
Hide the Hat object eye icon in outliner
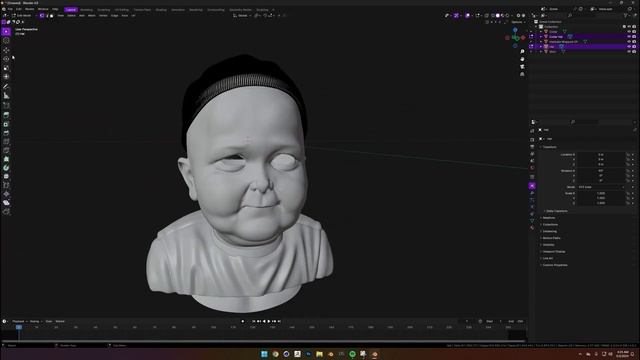tap(629, 47)
